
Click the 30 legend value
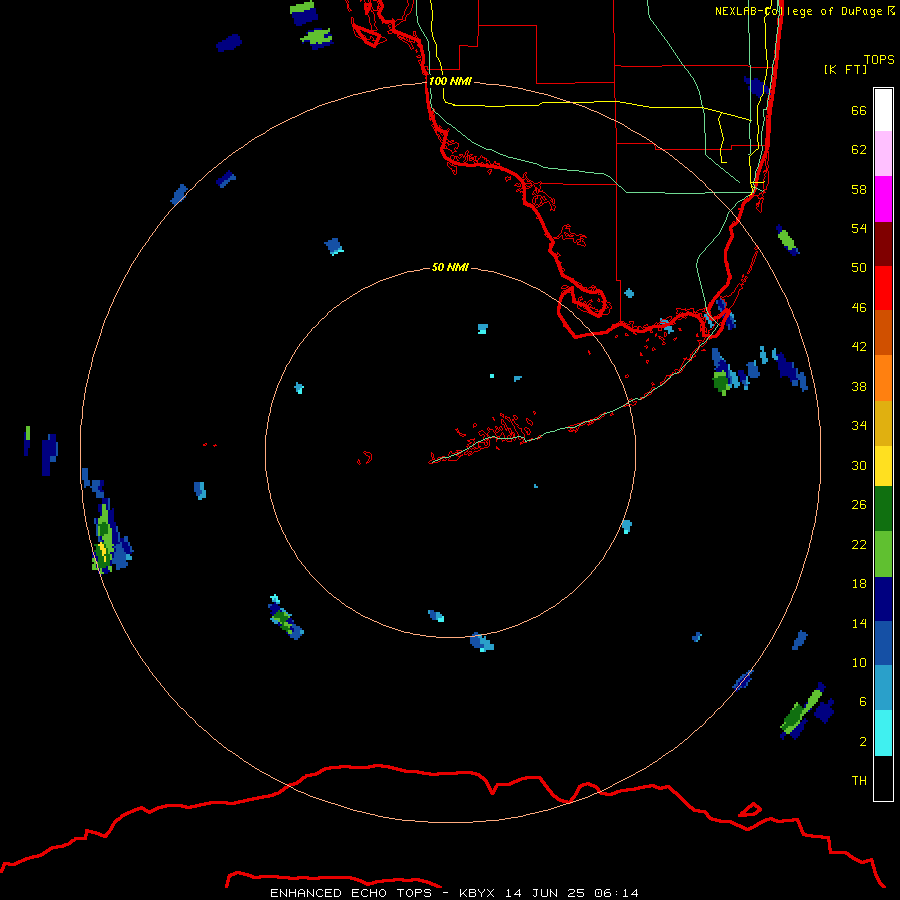point(859,465)
